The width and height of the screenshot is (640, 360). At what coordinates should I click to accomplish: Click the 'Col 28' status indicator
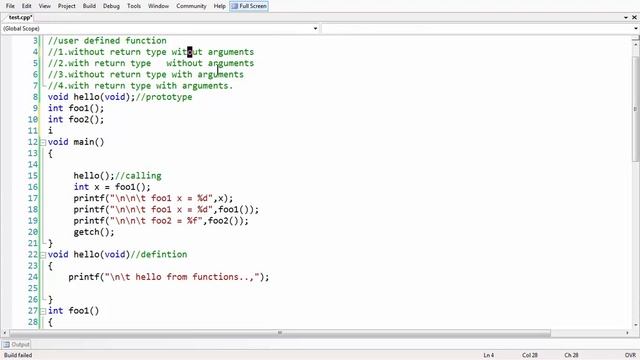coord(530,355)
